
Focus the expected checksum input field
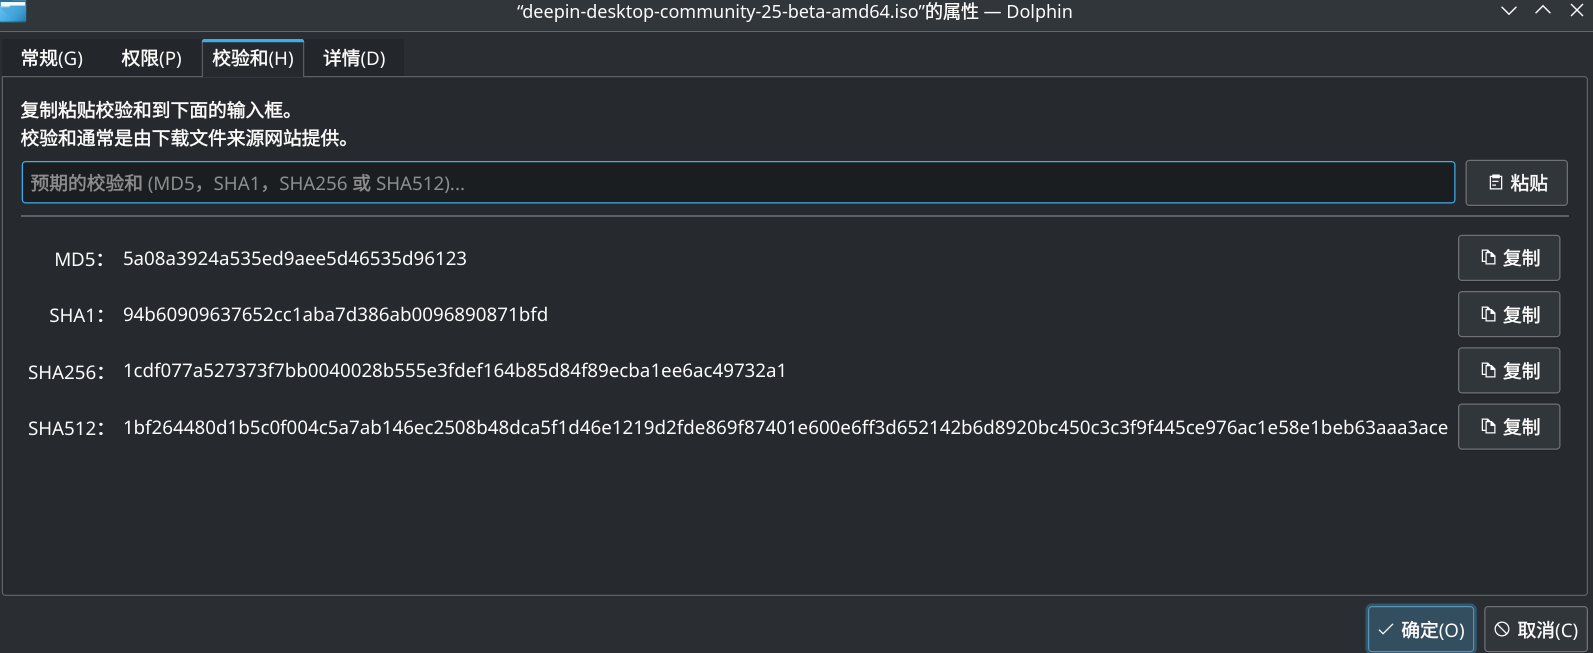point(738,183)
